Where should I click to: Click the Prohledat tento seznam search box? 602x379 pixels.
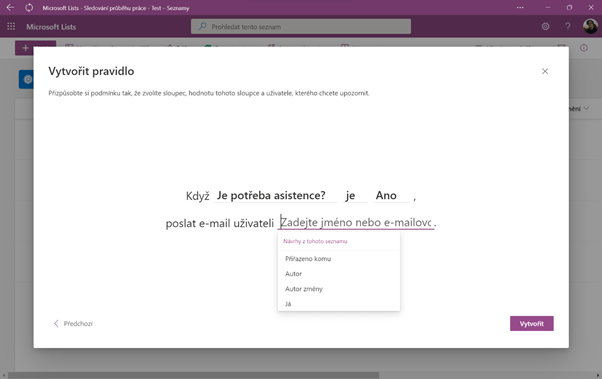(301, 26)
